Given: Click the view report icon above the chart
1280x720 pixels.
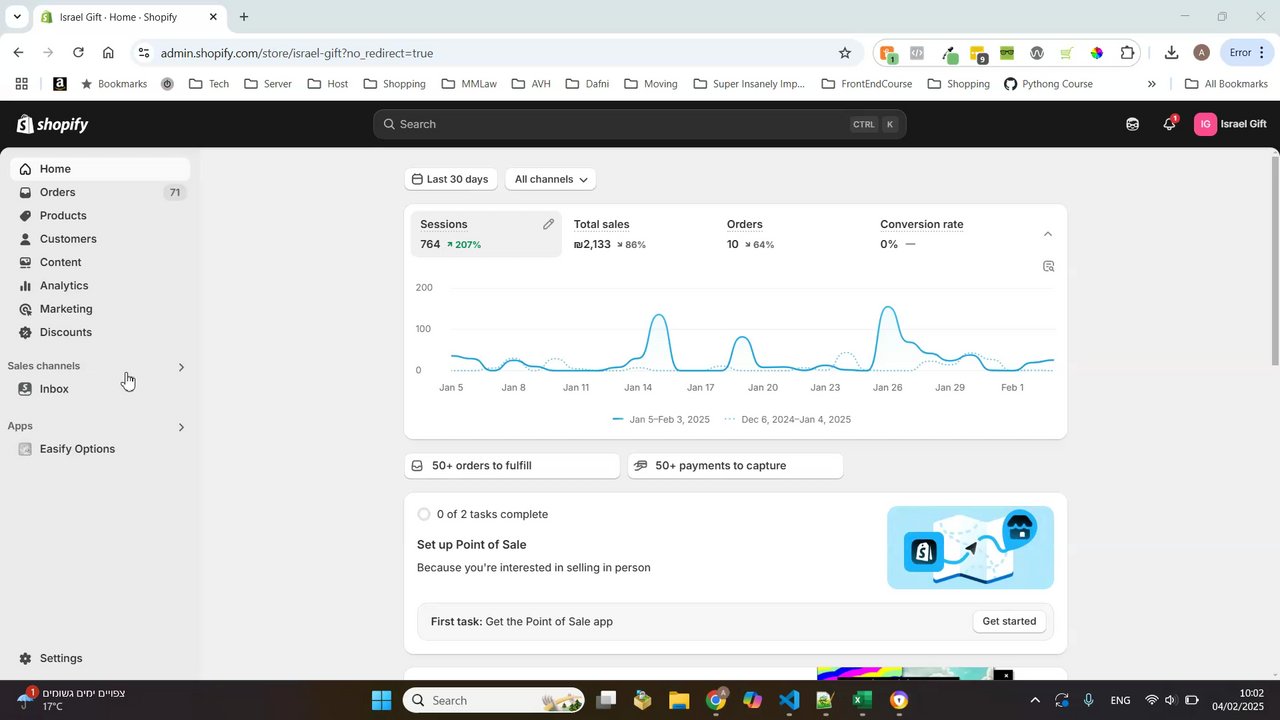Looking at the screenshot, I should (x=1048, y=266).
